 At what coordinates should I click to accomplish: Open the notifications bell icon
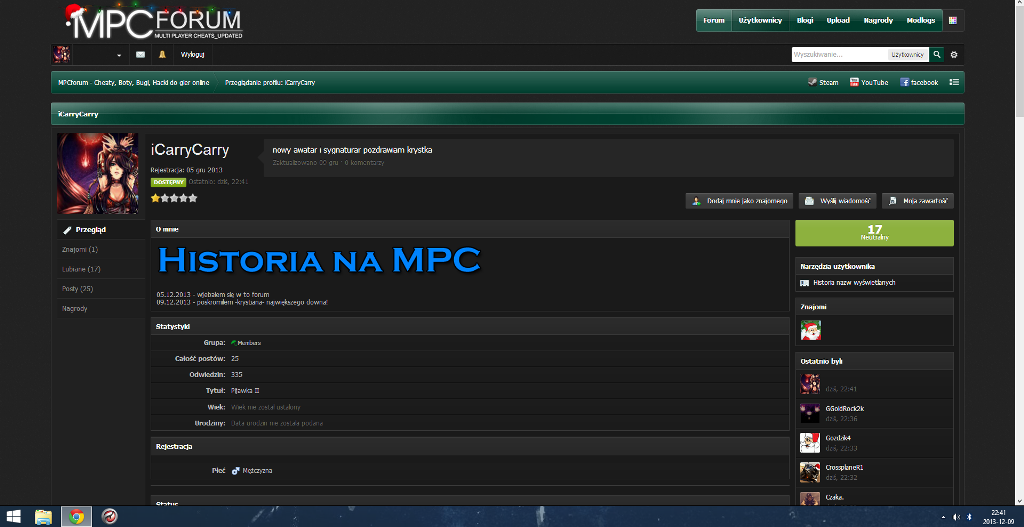(x=161, y=55)
